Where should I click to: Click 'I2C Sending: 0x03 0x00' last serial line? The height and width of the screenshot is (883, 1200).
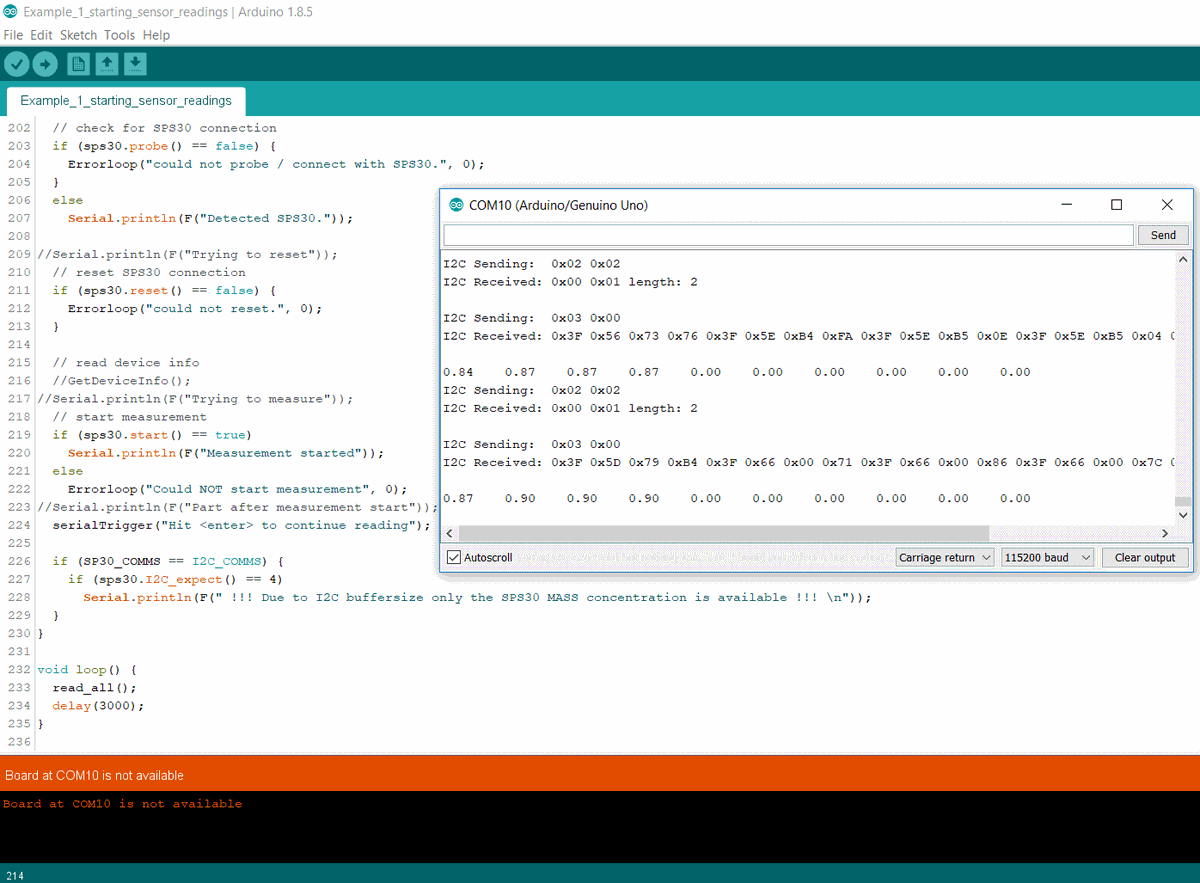[532, 444]
